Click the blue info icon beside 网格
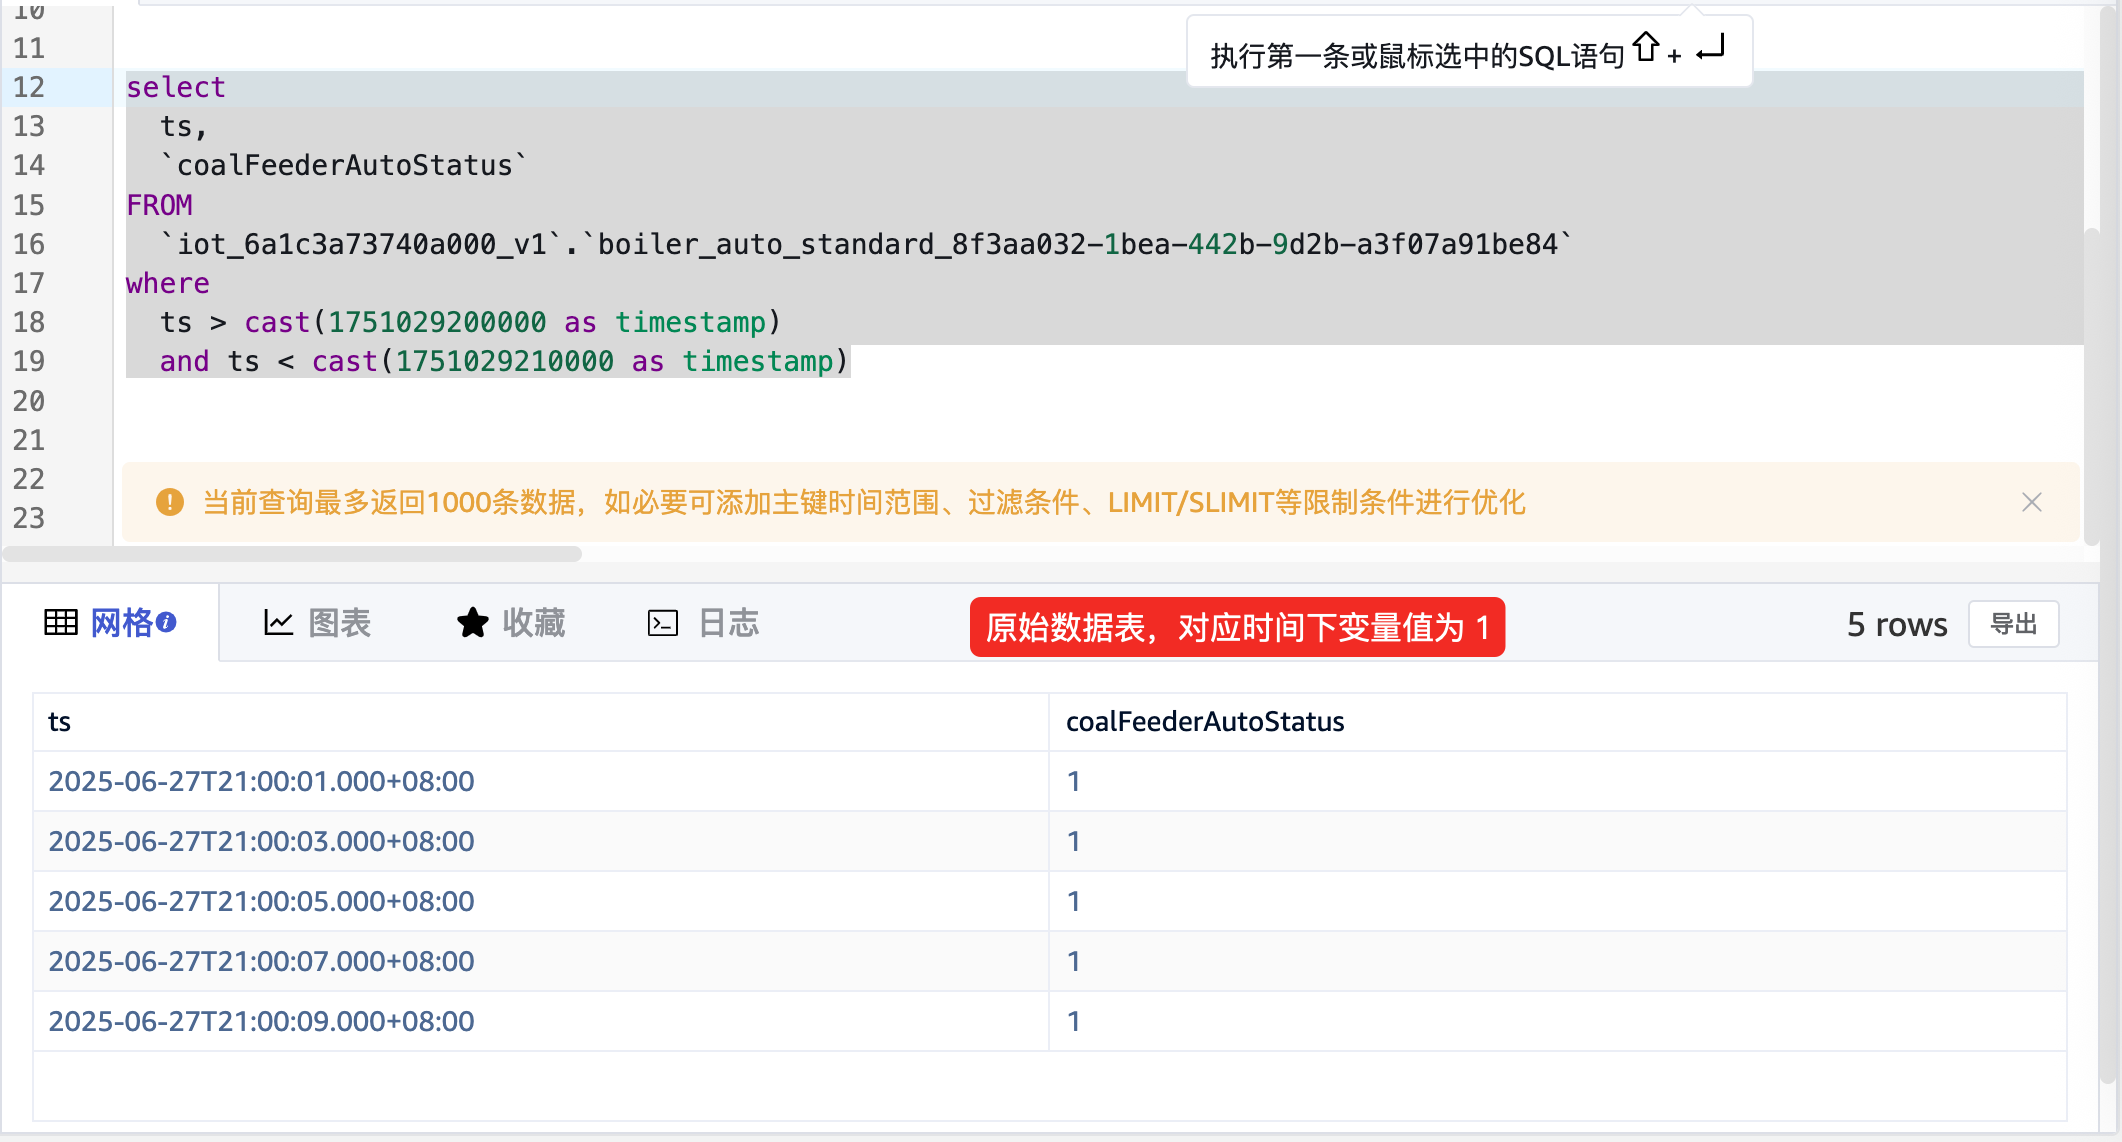The height and width of the screenshot is (1142, 2122). [167, 622]
